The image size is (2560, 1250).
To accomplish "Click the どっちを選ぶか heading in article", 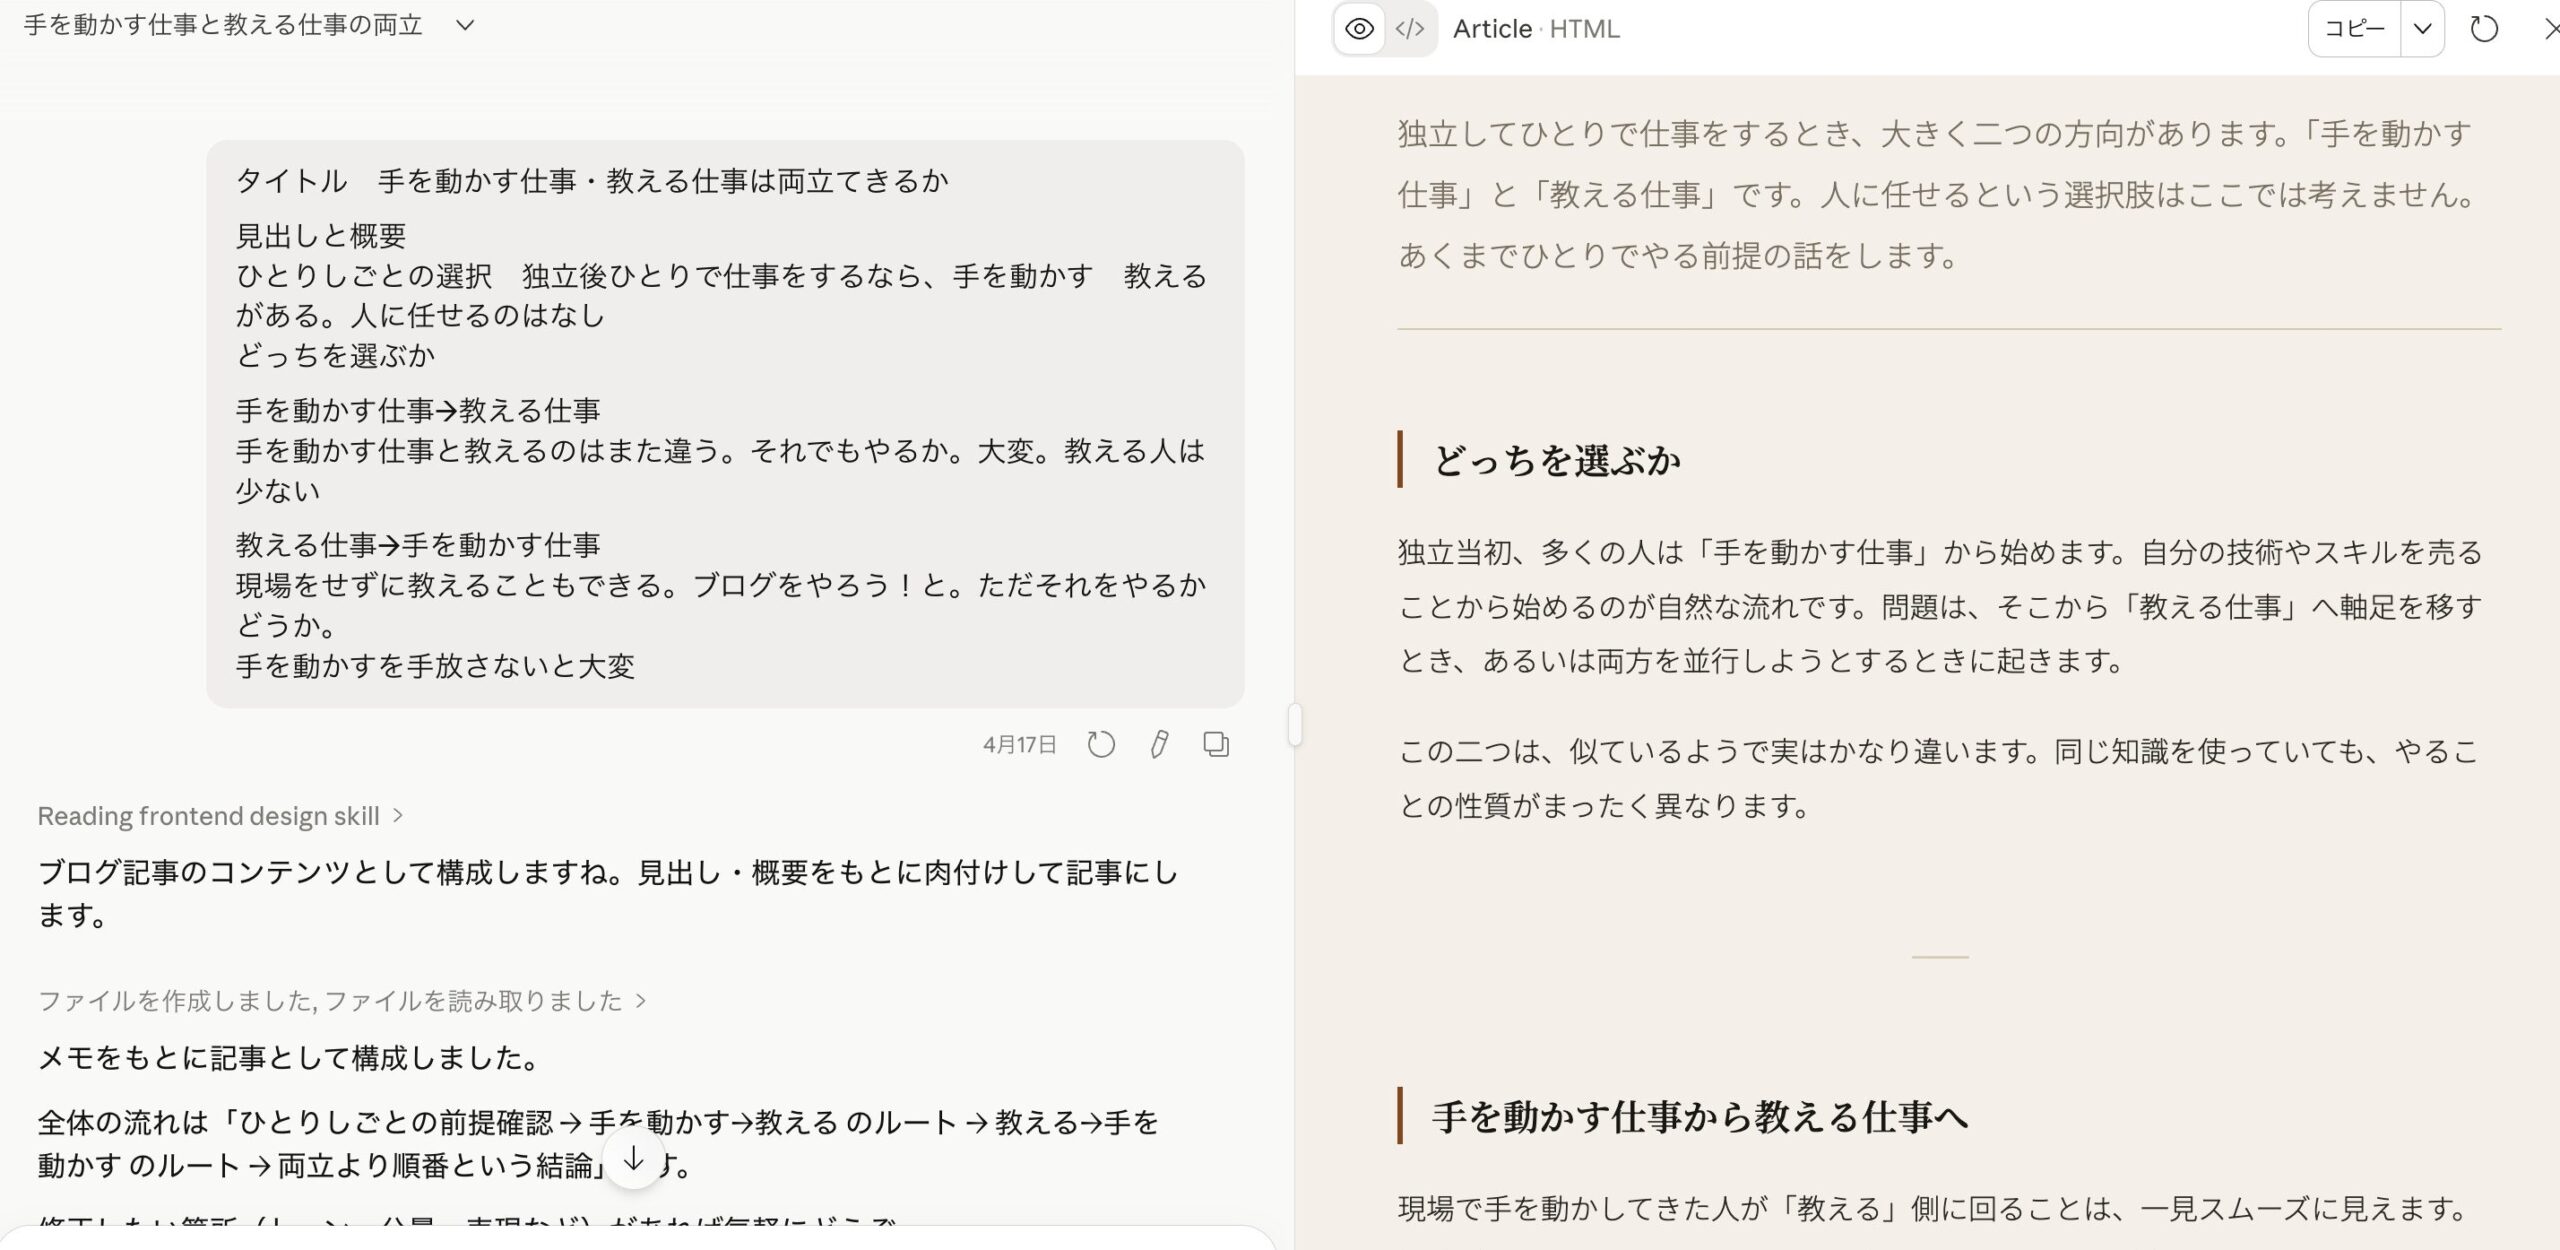I will click(1556, 460).
